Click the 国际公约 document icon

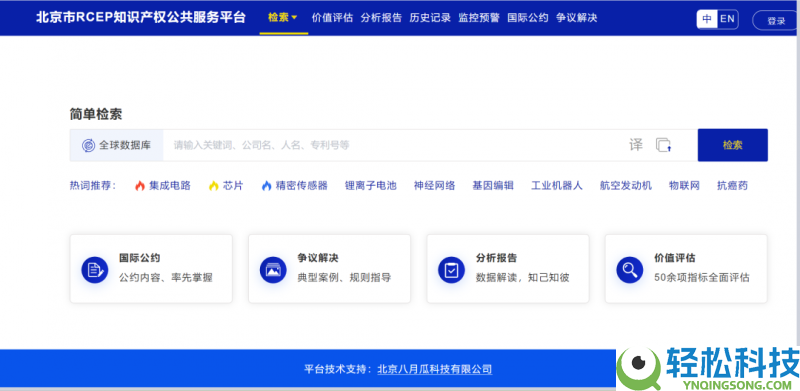pyautogui.click(x=95, y=270)
